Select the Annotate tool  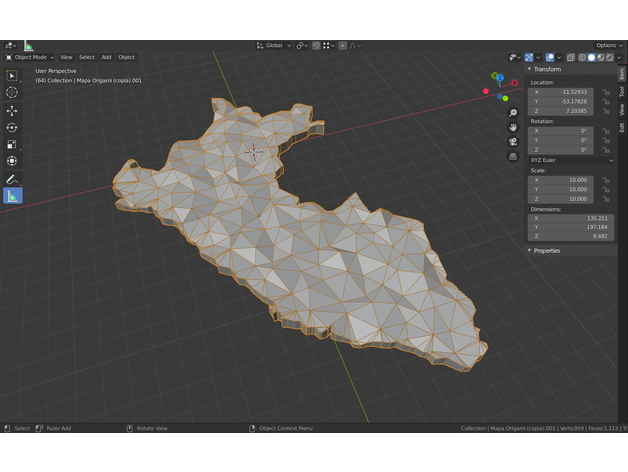click(12, 180)
